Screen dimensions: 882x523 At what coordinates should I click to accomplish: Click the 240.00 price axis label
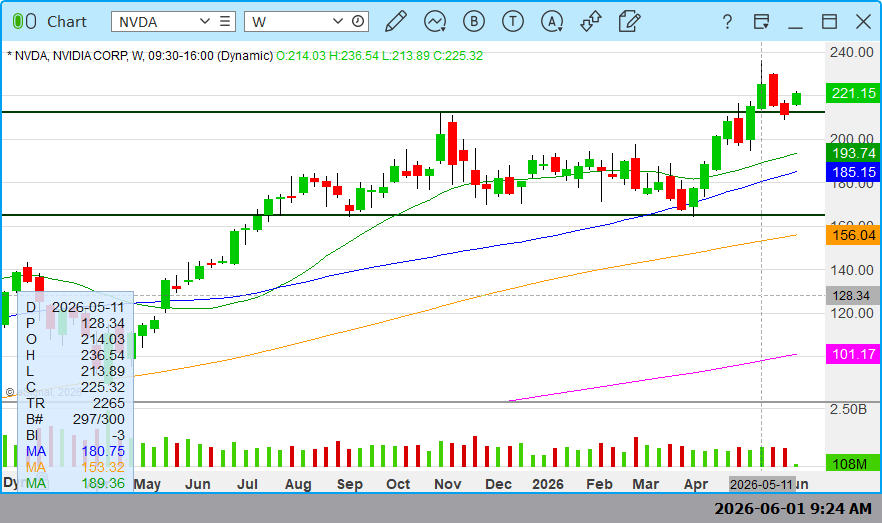click(x=852, y=52)
